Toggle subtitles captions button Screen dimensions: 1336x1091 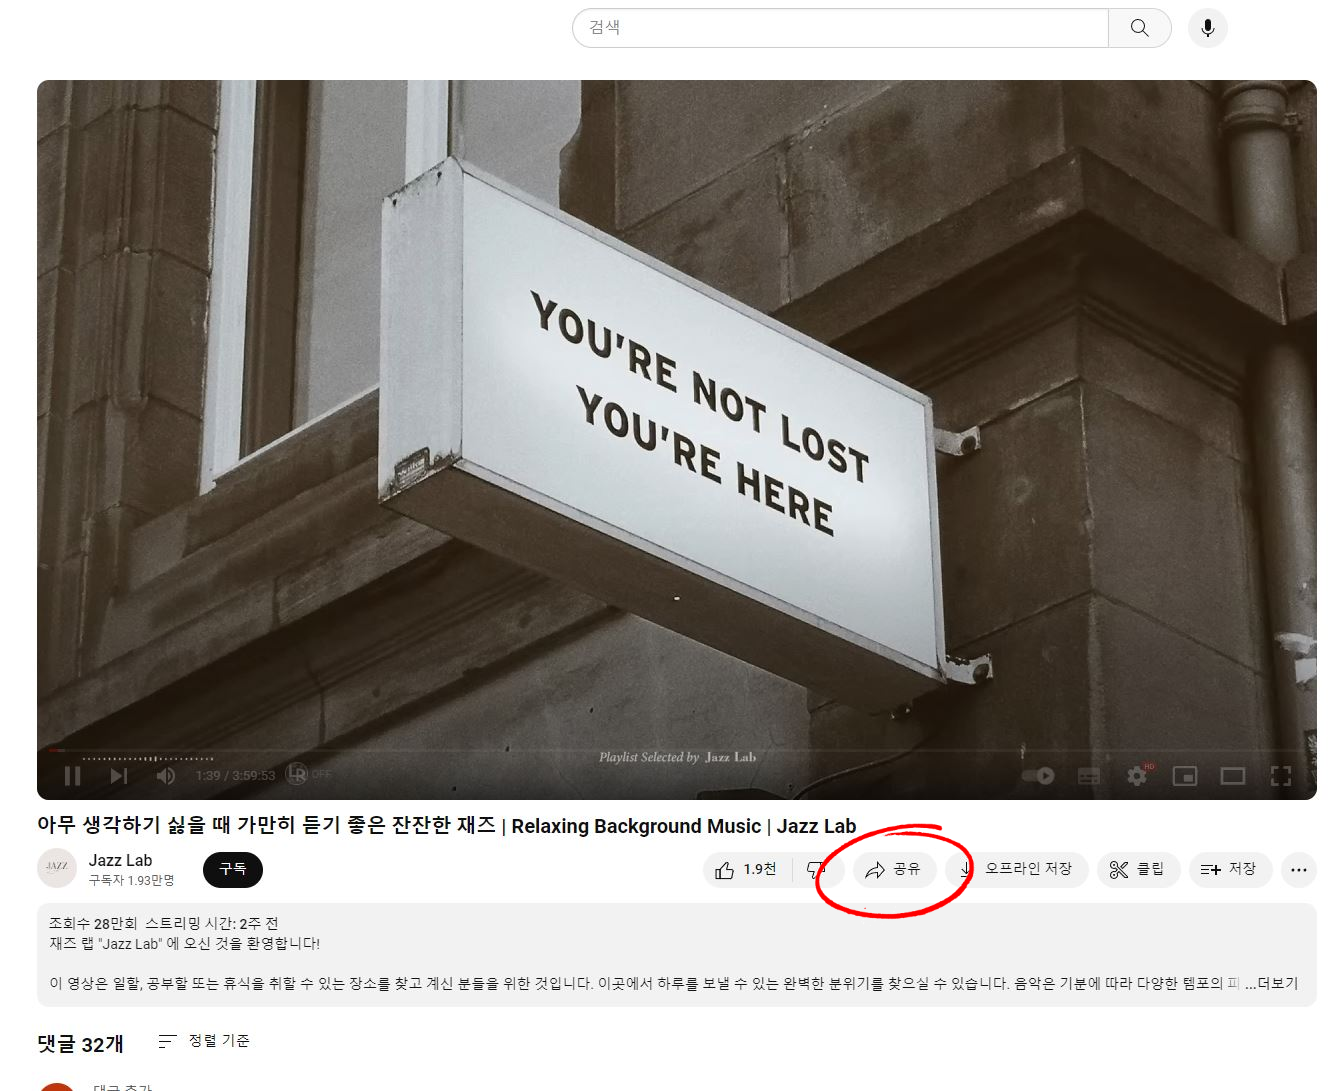[x=1089, y=776]
